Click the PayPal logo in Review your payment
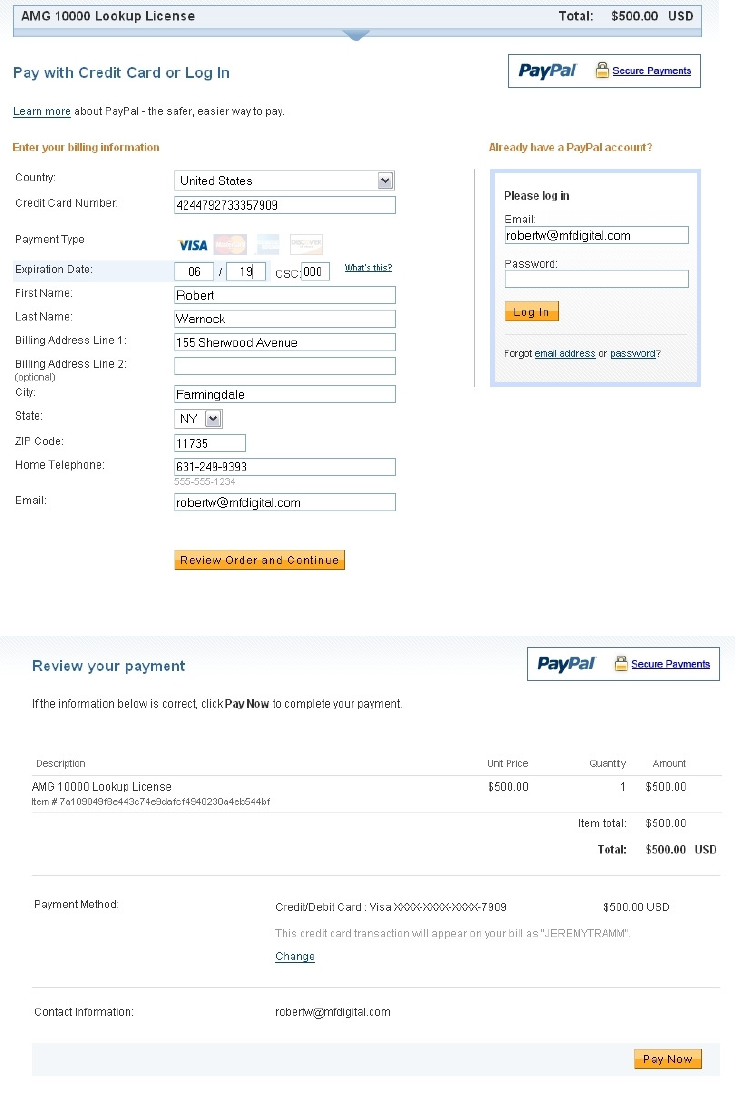The image size is (735, 1102). click(x=566, y=664)
